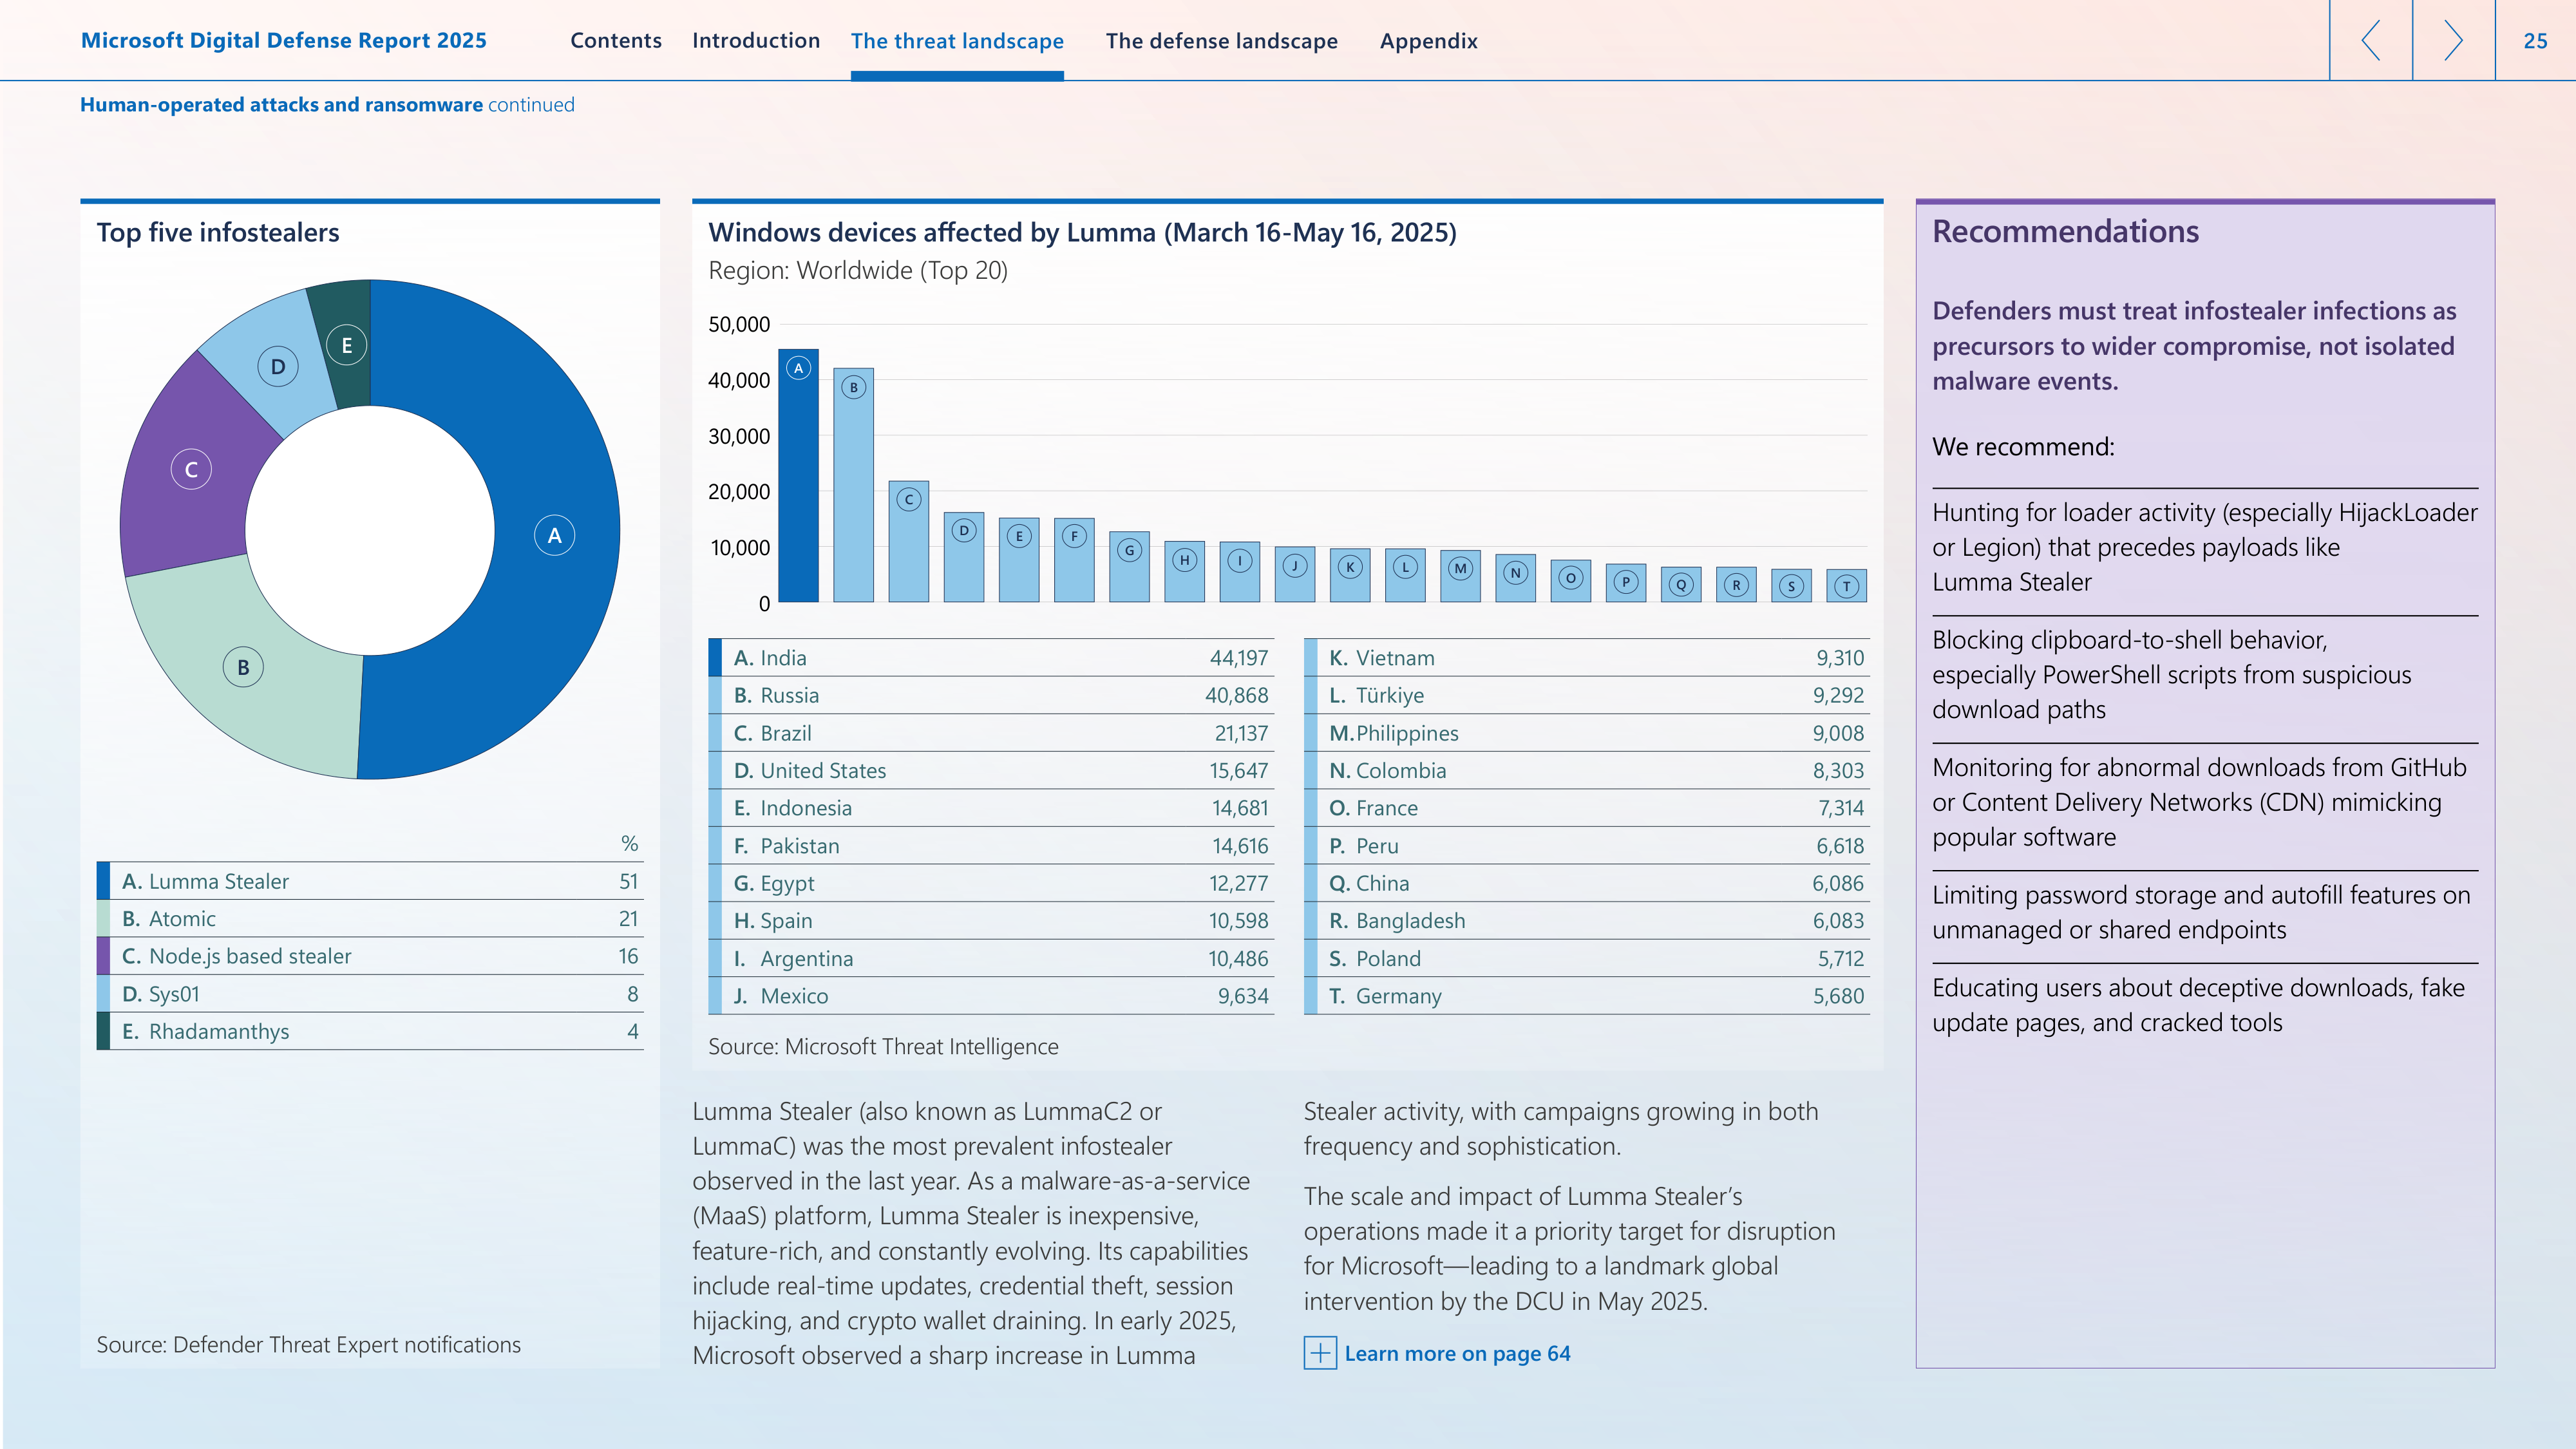Click the 'Blocking clipboard-to-shell behavior' recommendation

2171,674
